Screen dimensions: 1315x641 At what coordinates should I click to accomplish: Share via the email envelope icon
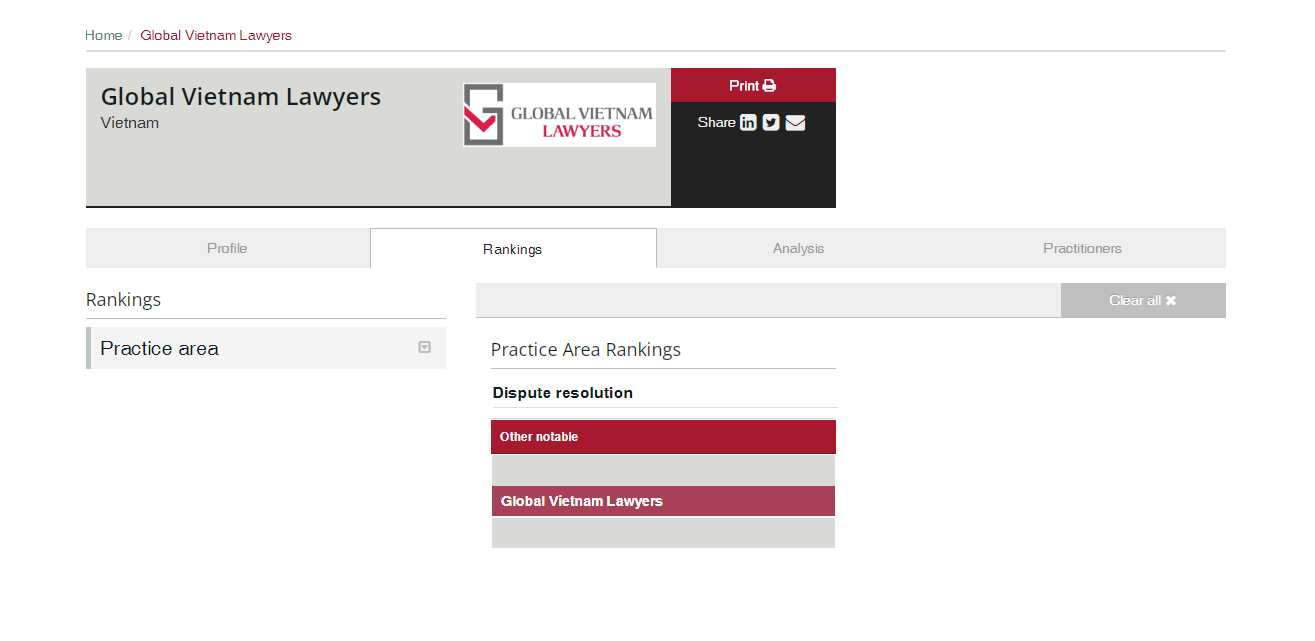[795, 122]
